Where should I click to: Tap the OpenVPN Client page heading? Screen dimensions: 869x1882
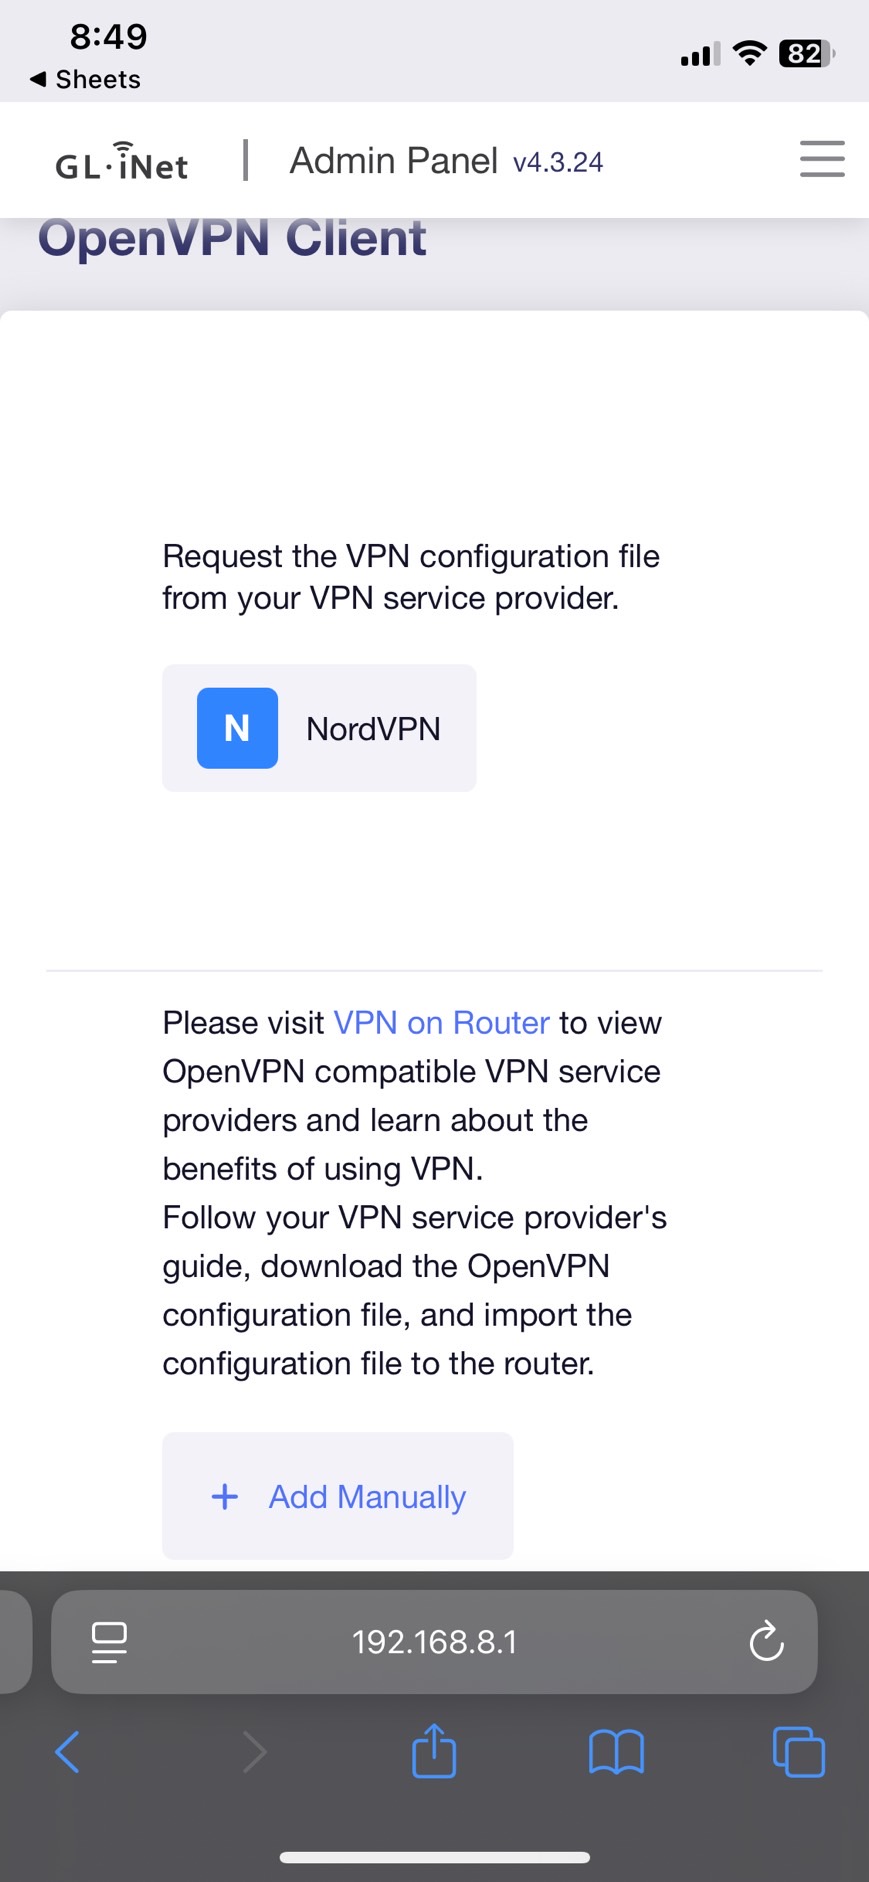point(232,238)
